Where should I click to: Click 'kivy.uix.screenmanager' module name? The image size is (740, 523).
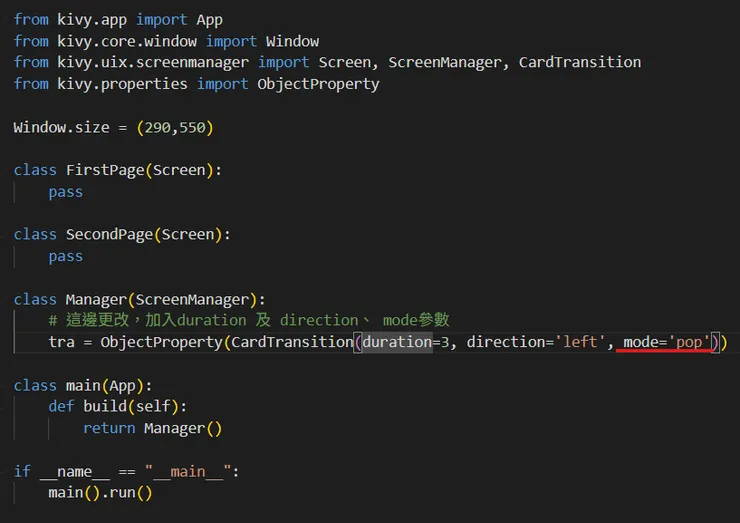point(153,62)
